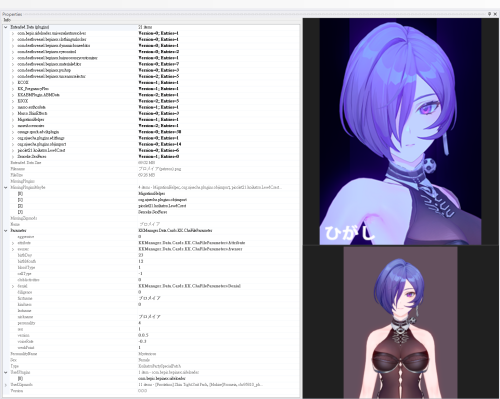Open the Info tab

pos(7,20)
